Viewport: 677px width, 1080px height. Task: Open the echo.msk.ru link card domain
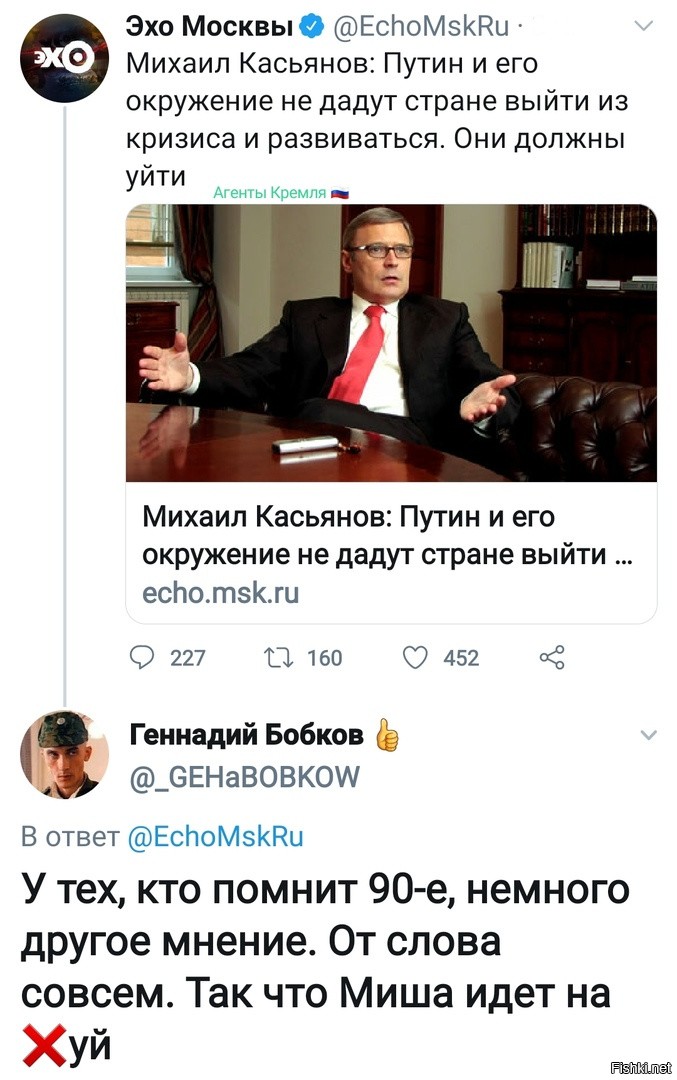(x=220, y=593)
